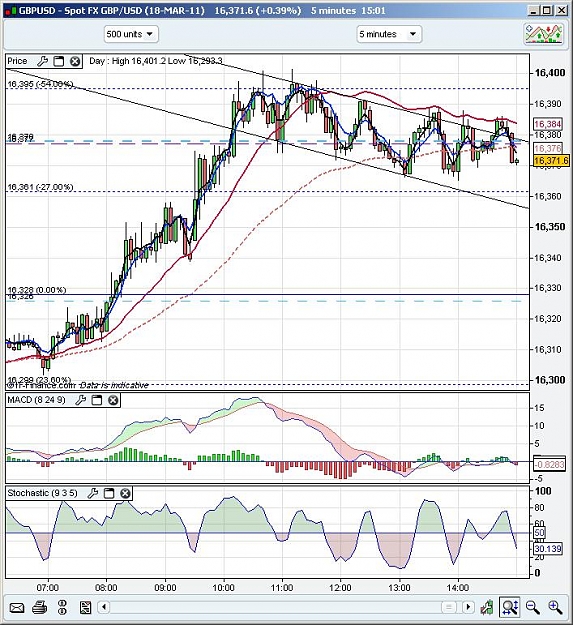Open Price panel wrench settings
This screenshot has width=573, height=625.
click(42, 61)
